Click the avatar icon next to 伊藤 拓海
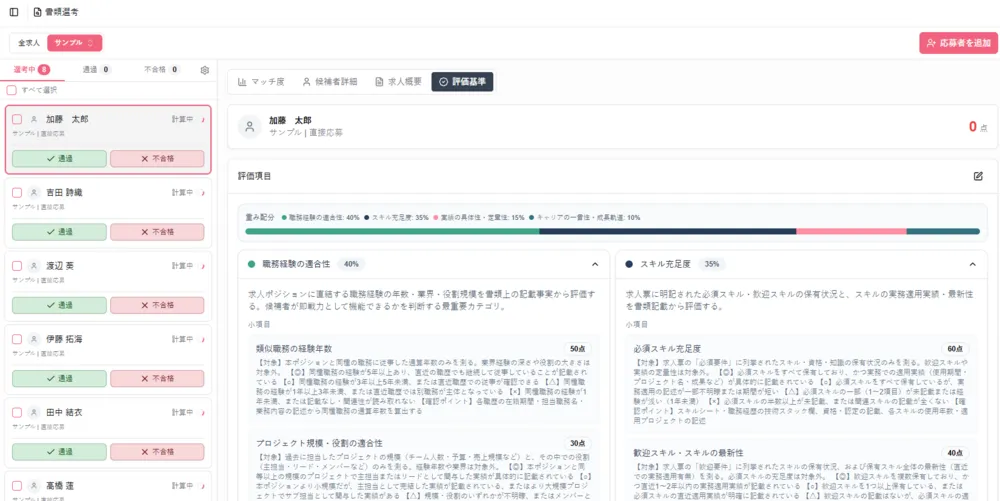 [34, 339]
